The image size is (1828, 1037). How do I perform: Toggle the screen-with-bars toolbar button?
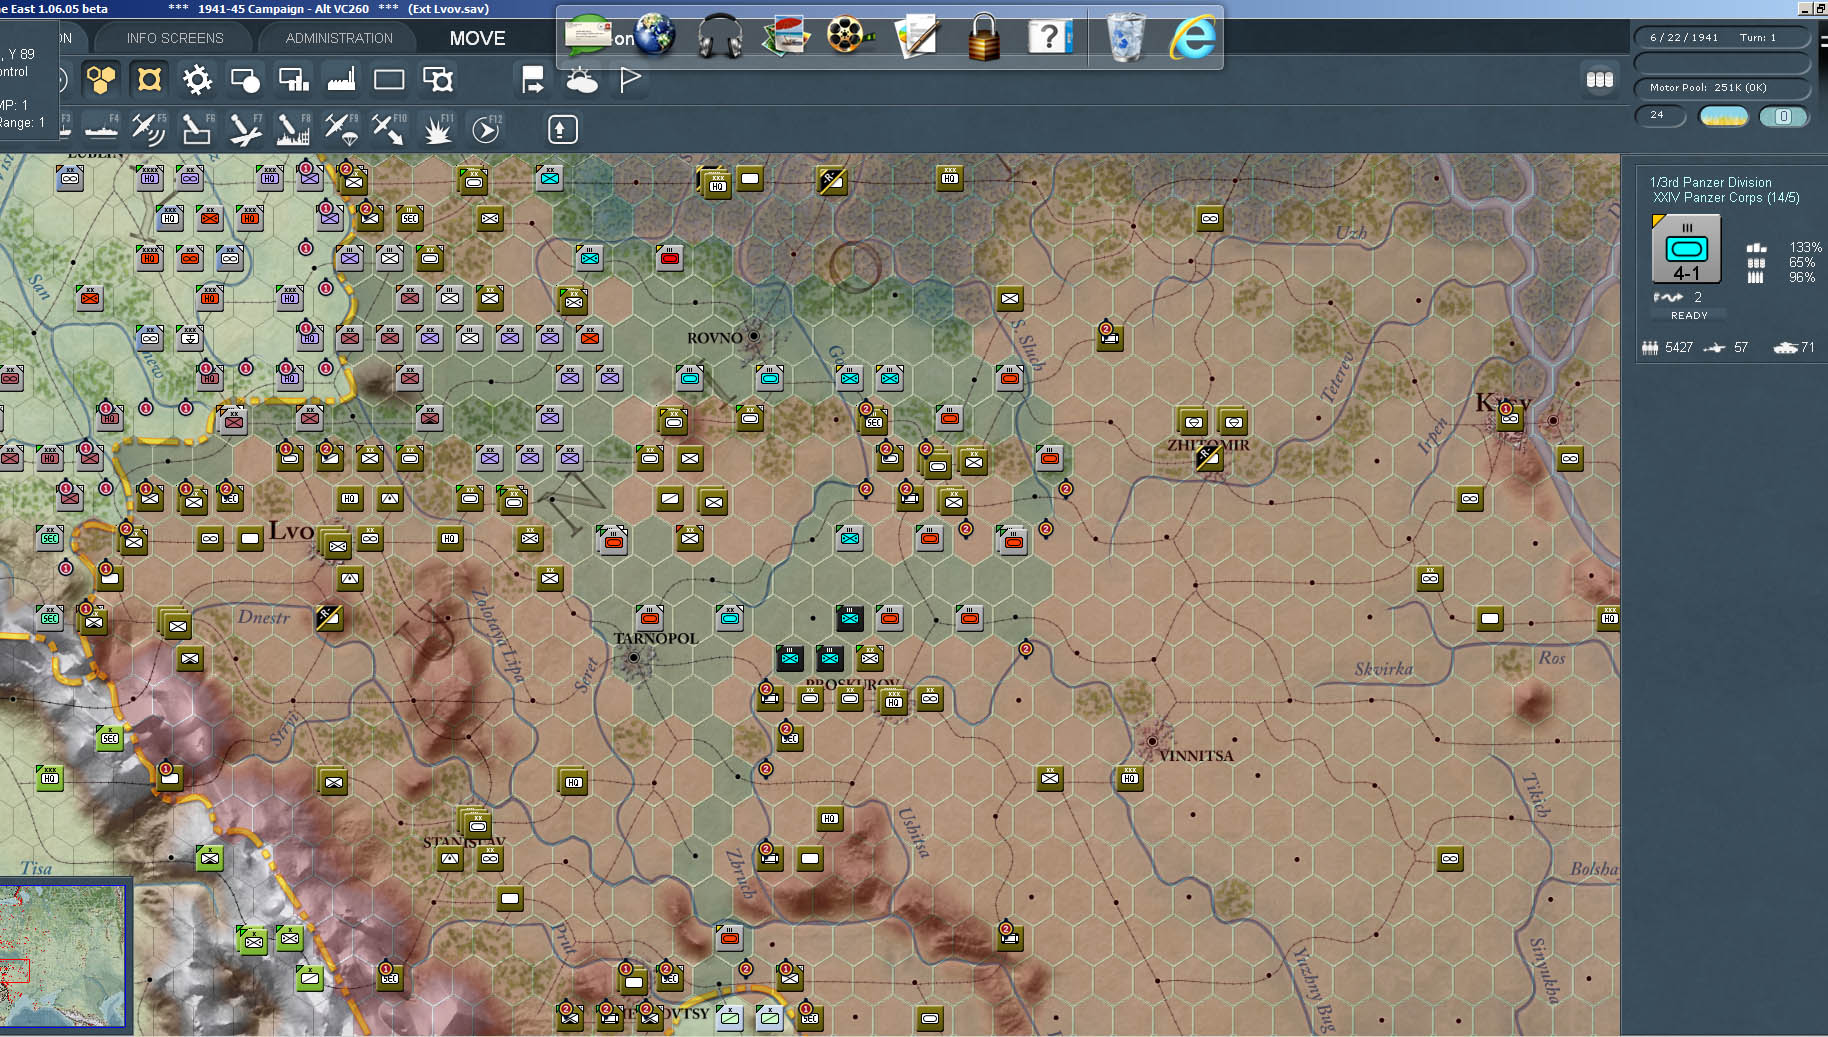[293, 79]
